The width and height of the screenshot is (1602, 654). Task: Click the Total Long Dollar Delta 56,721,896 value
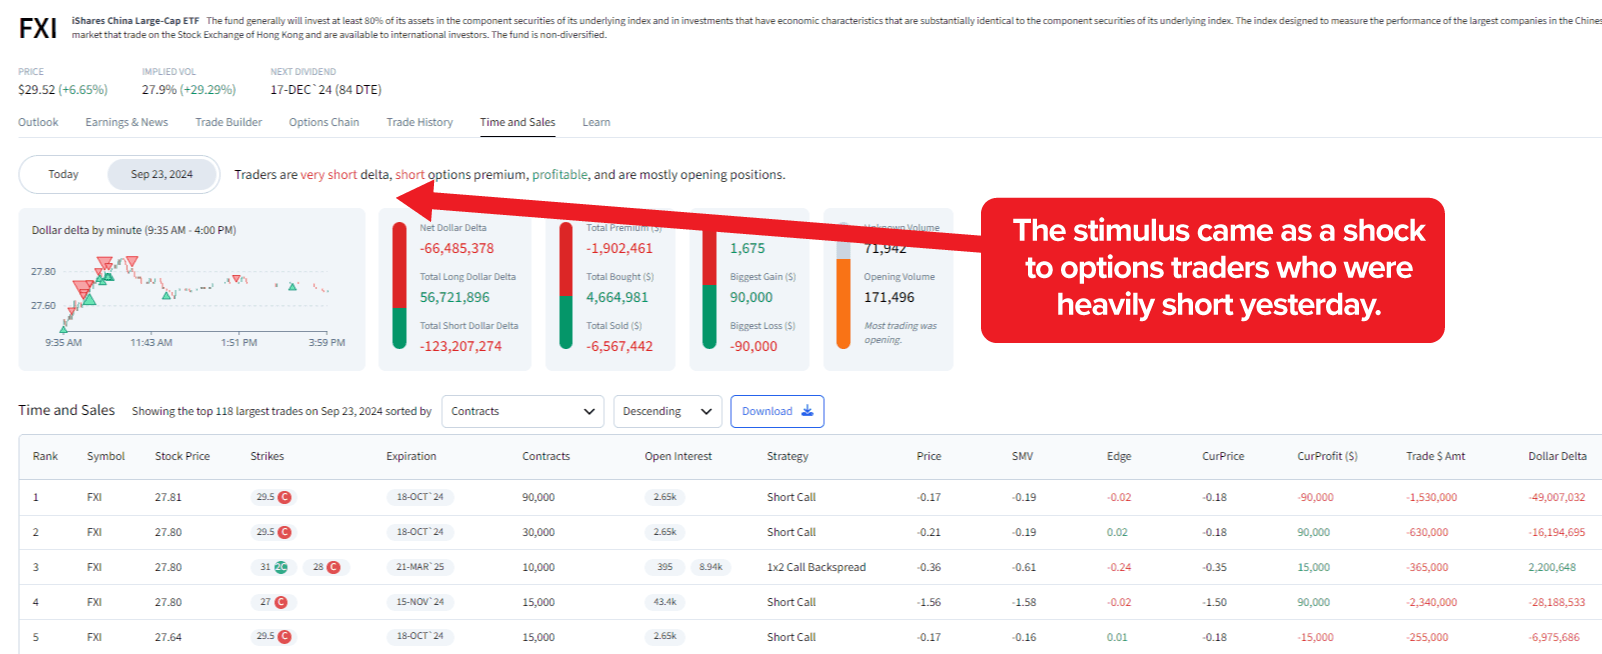coord(455,297)
